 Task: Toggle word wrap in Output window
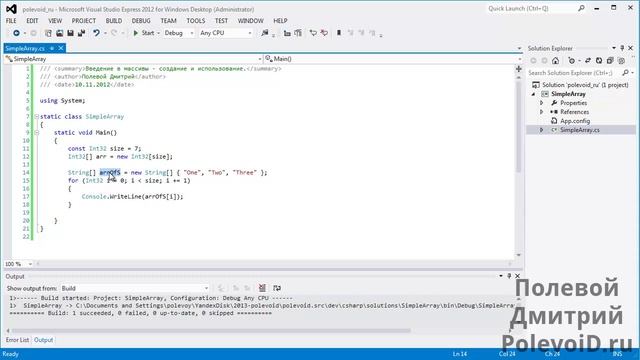click(277, 288)
